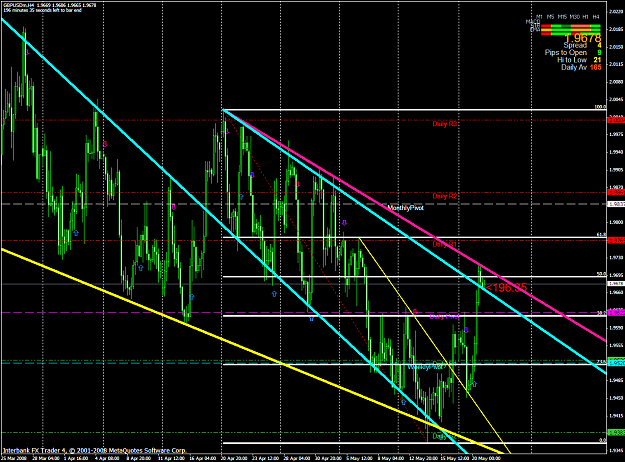Click the red <196.35 annotation text
The width and height of the screenshot is (625, 462).
point(507,287)
